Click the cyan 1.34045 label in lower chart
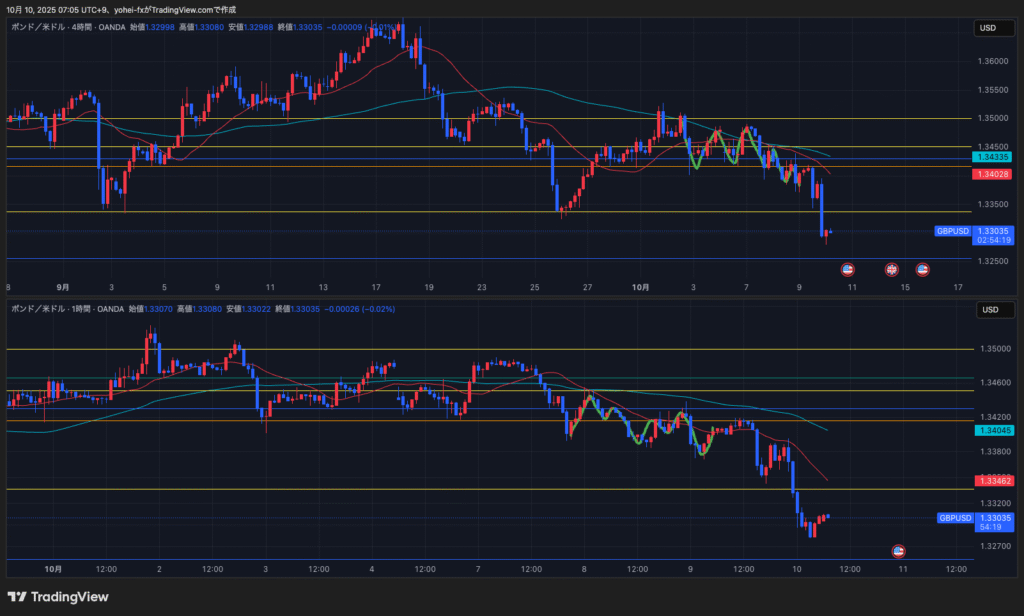This screenshot has width=1024, height=616. pyautogui.click(x=992, y=429)
